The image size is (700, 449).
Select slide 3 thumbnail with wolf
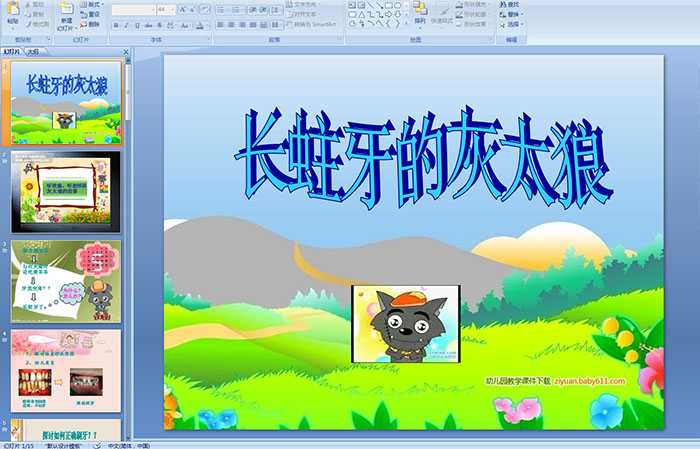(66, 281)
